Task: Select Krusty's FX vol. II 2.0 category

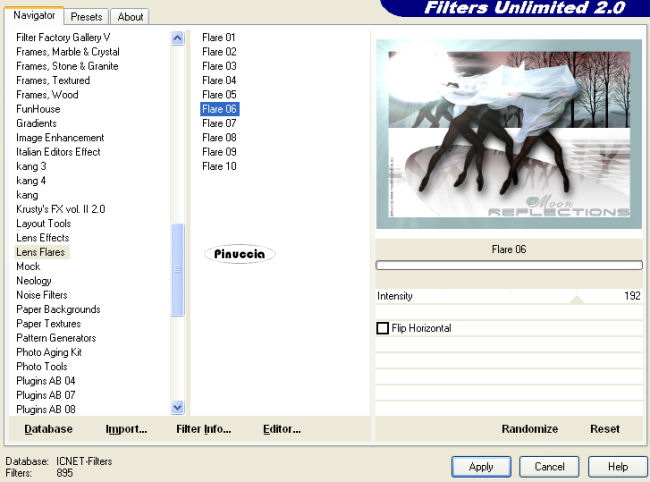Action: click(61, 209)
